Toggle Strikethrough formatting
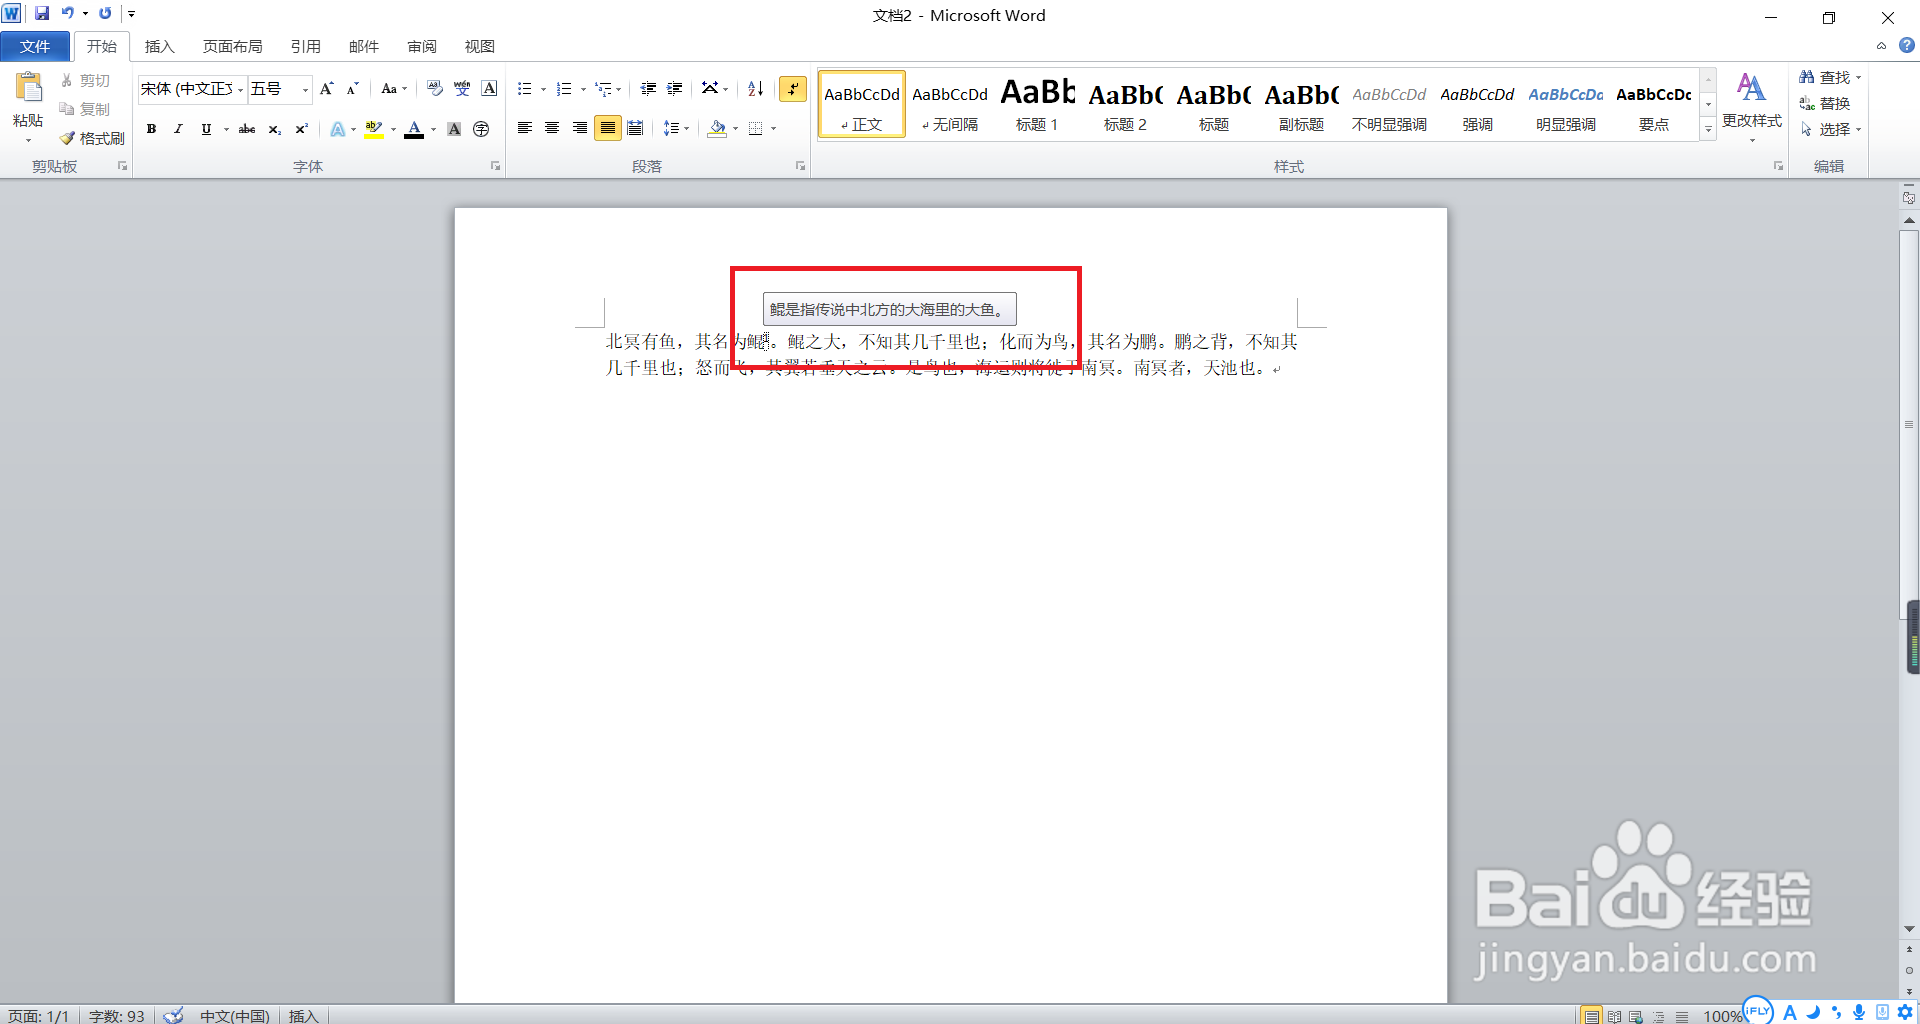 coord(247,129)
